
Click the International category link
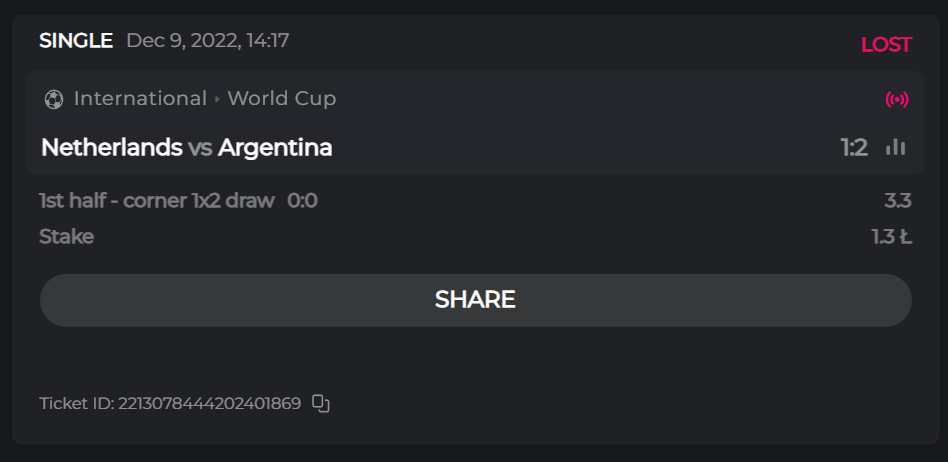[140, 99]
